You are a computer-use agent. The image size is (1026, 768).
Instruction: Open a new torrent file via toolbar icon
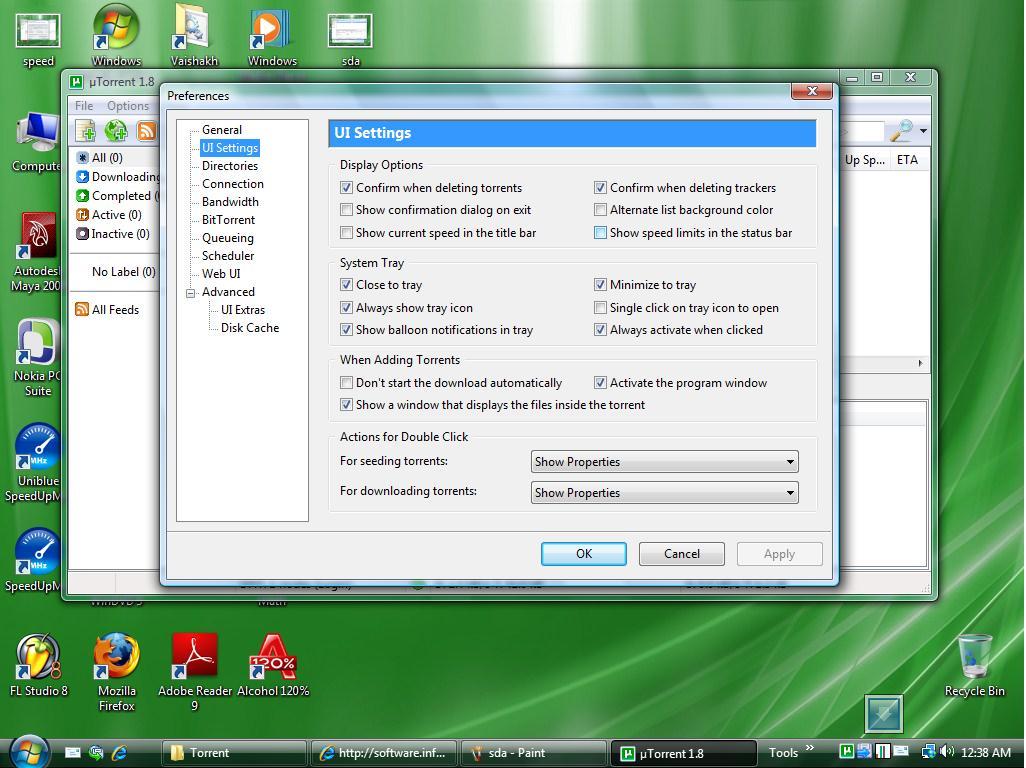[86, 130]
